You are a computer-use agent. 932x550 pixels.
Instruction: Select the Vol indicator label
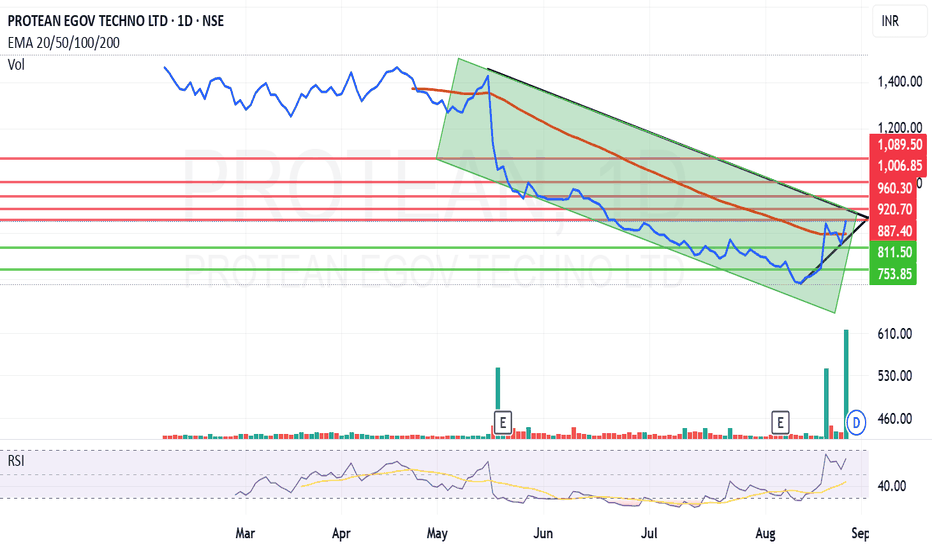coord(16,64)
